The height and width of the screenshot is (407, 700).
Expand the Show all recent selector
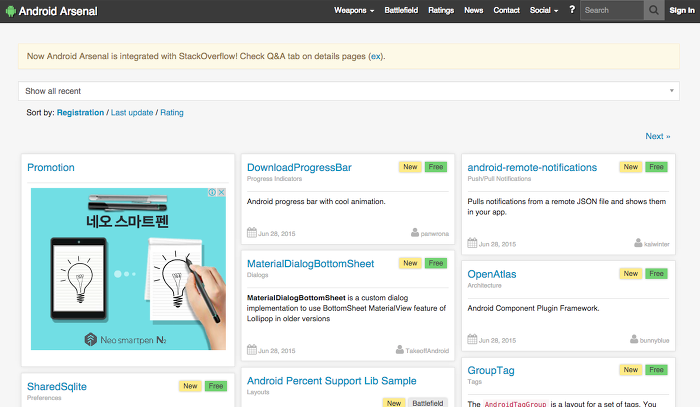349,91
